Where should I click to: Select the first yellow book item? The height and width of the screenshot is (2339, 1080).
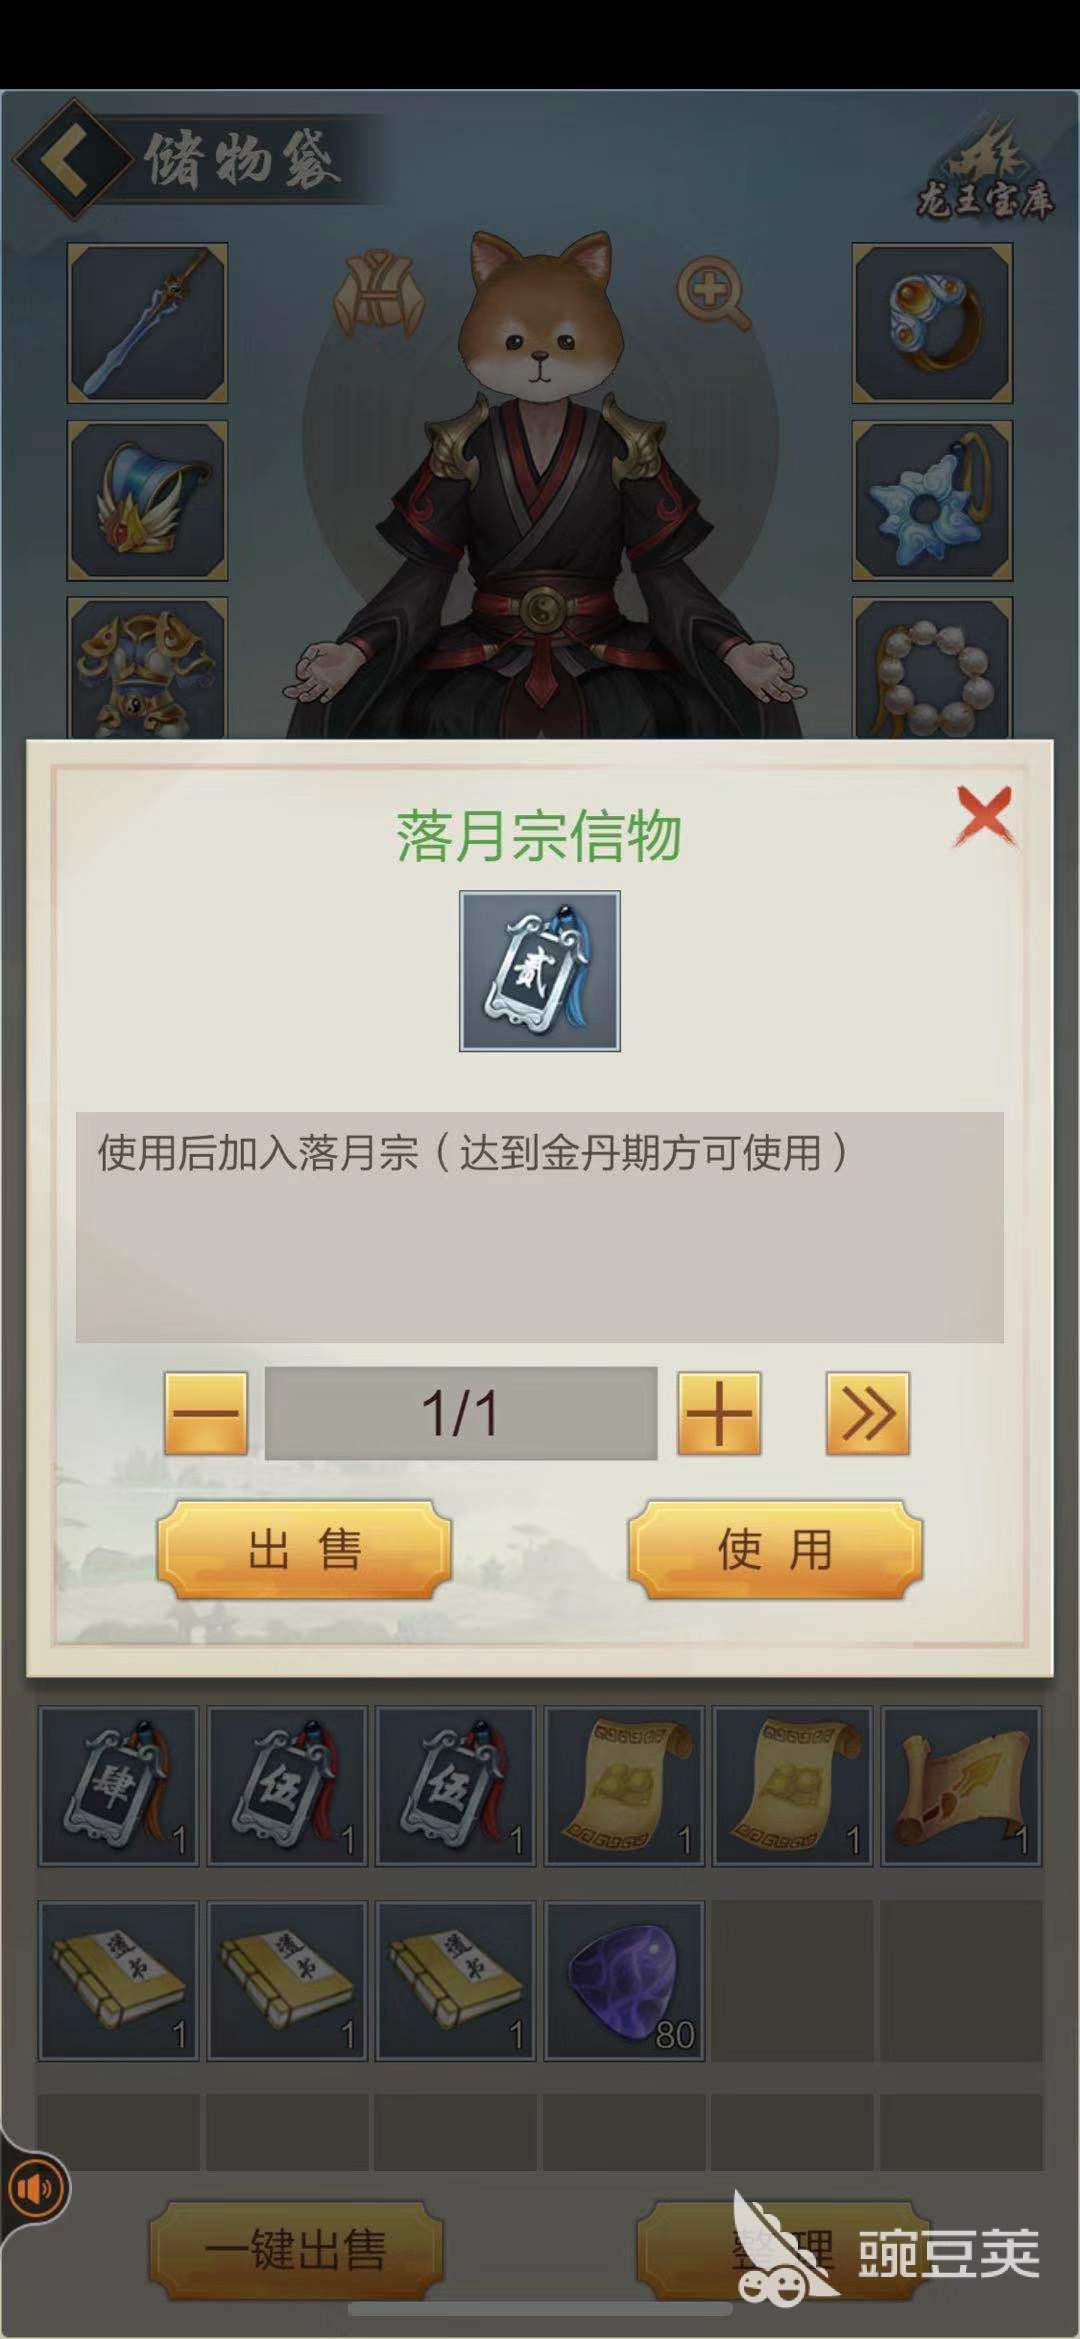point(118,1981)
